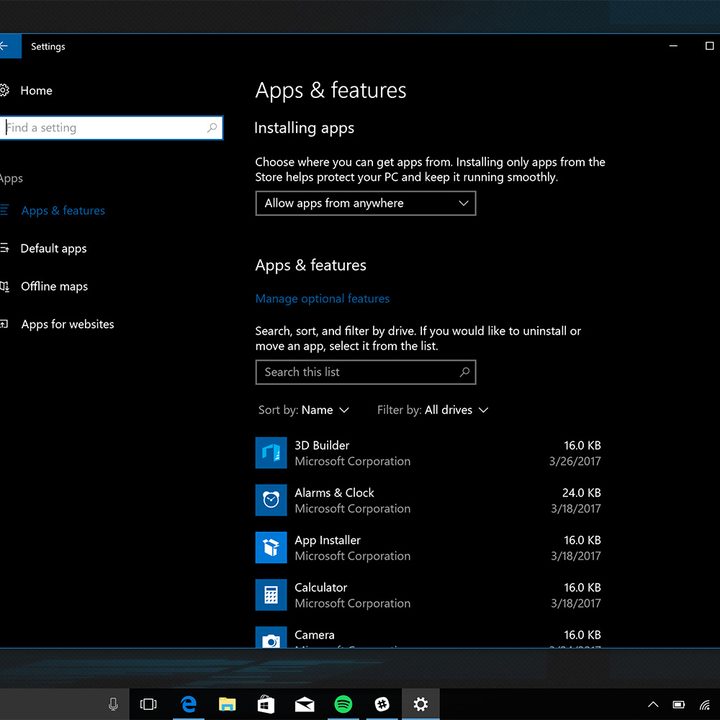Click the Settings back arrow button
720x720 pixels.
[9, 46]
